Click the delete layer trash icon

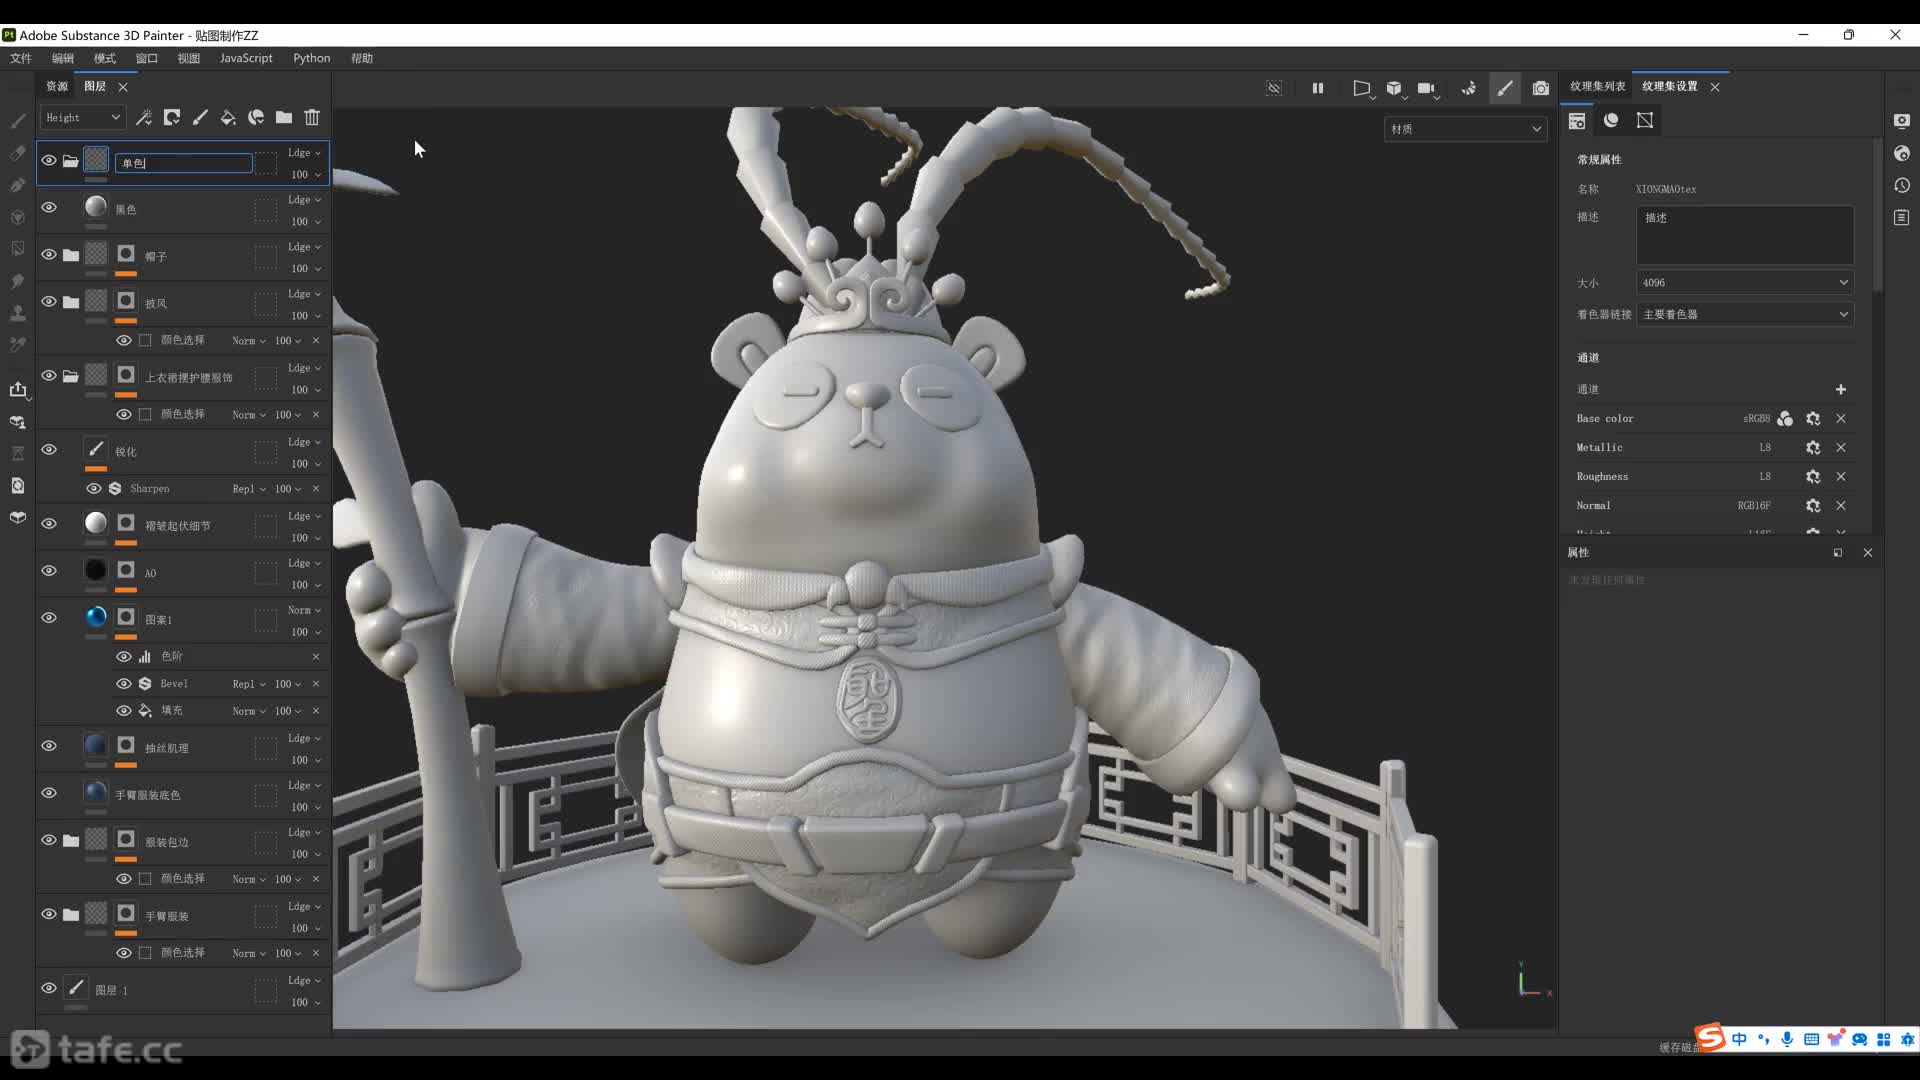point(312,117)
